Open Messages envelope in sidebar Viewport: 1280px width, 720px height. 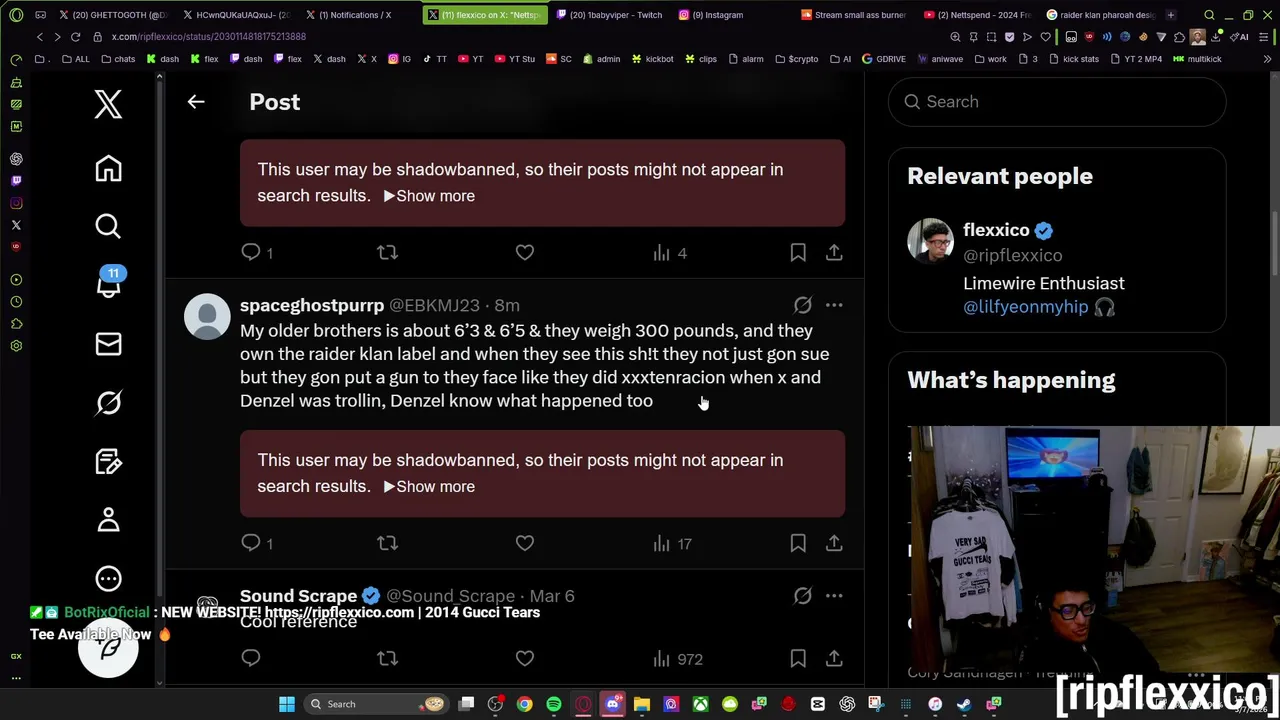pos(108,344)
